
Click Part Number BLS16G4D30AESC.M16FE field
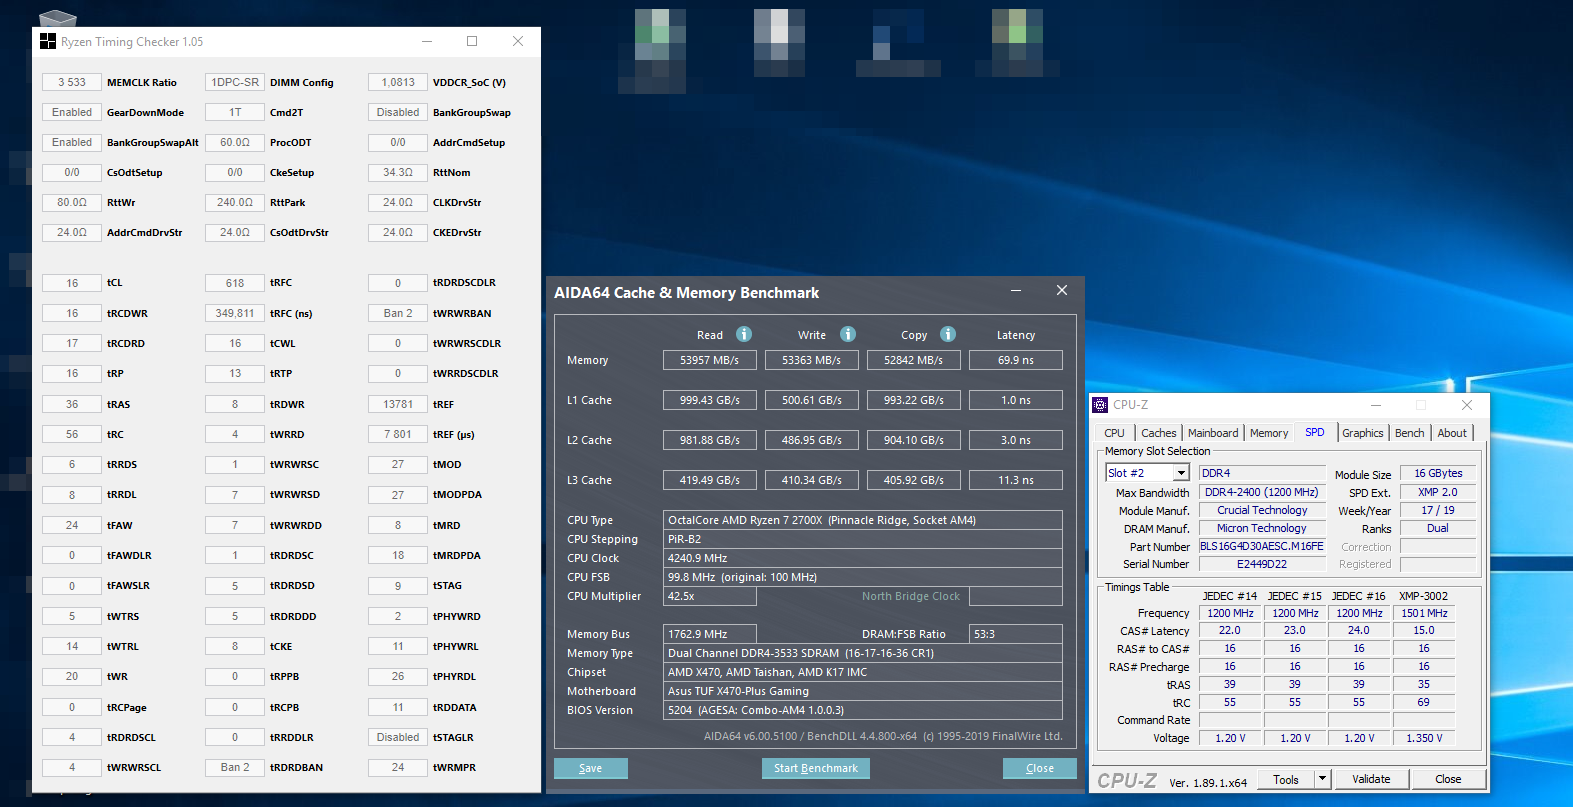[x=1262, y=546]
